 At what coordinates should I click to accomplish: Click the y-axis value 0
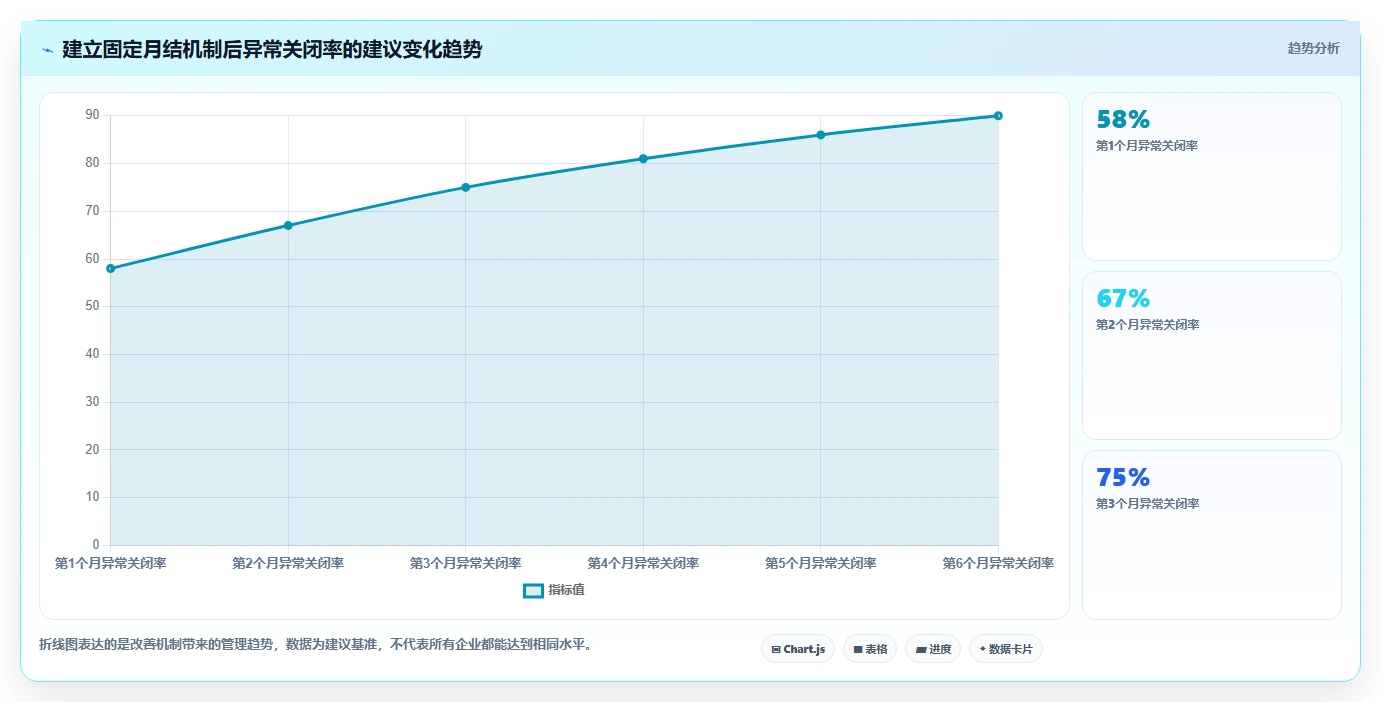click(96, 545)
